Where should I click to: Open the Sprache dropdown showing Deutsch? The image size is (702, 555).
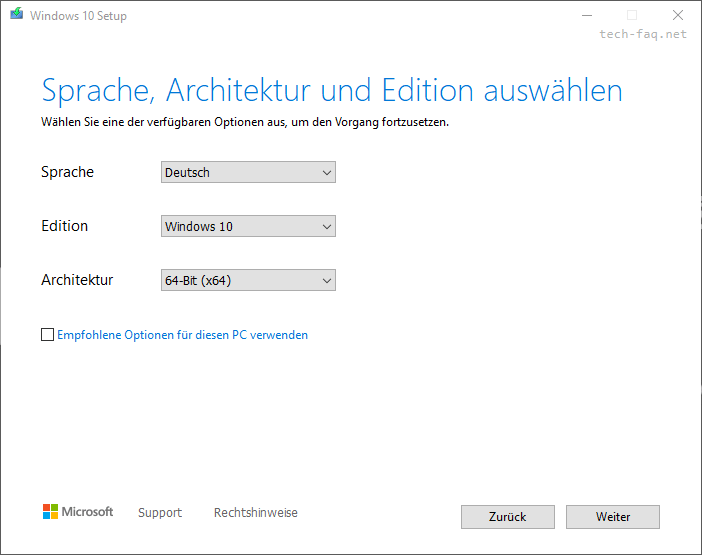point(248,172)
